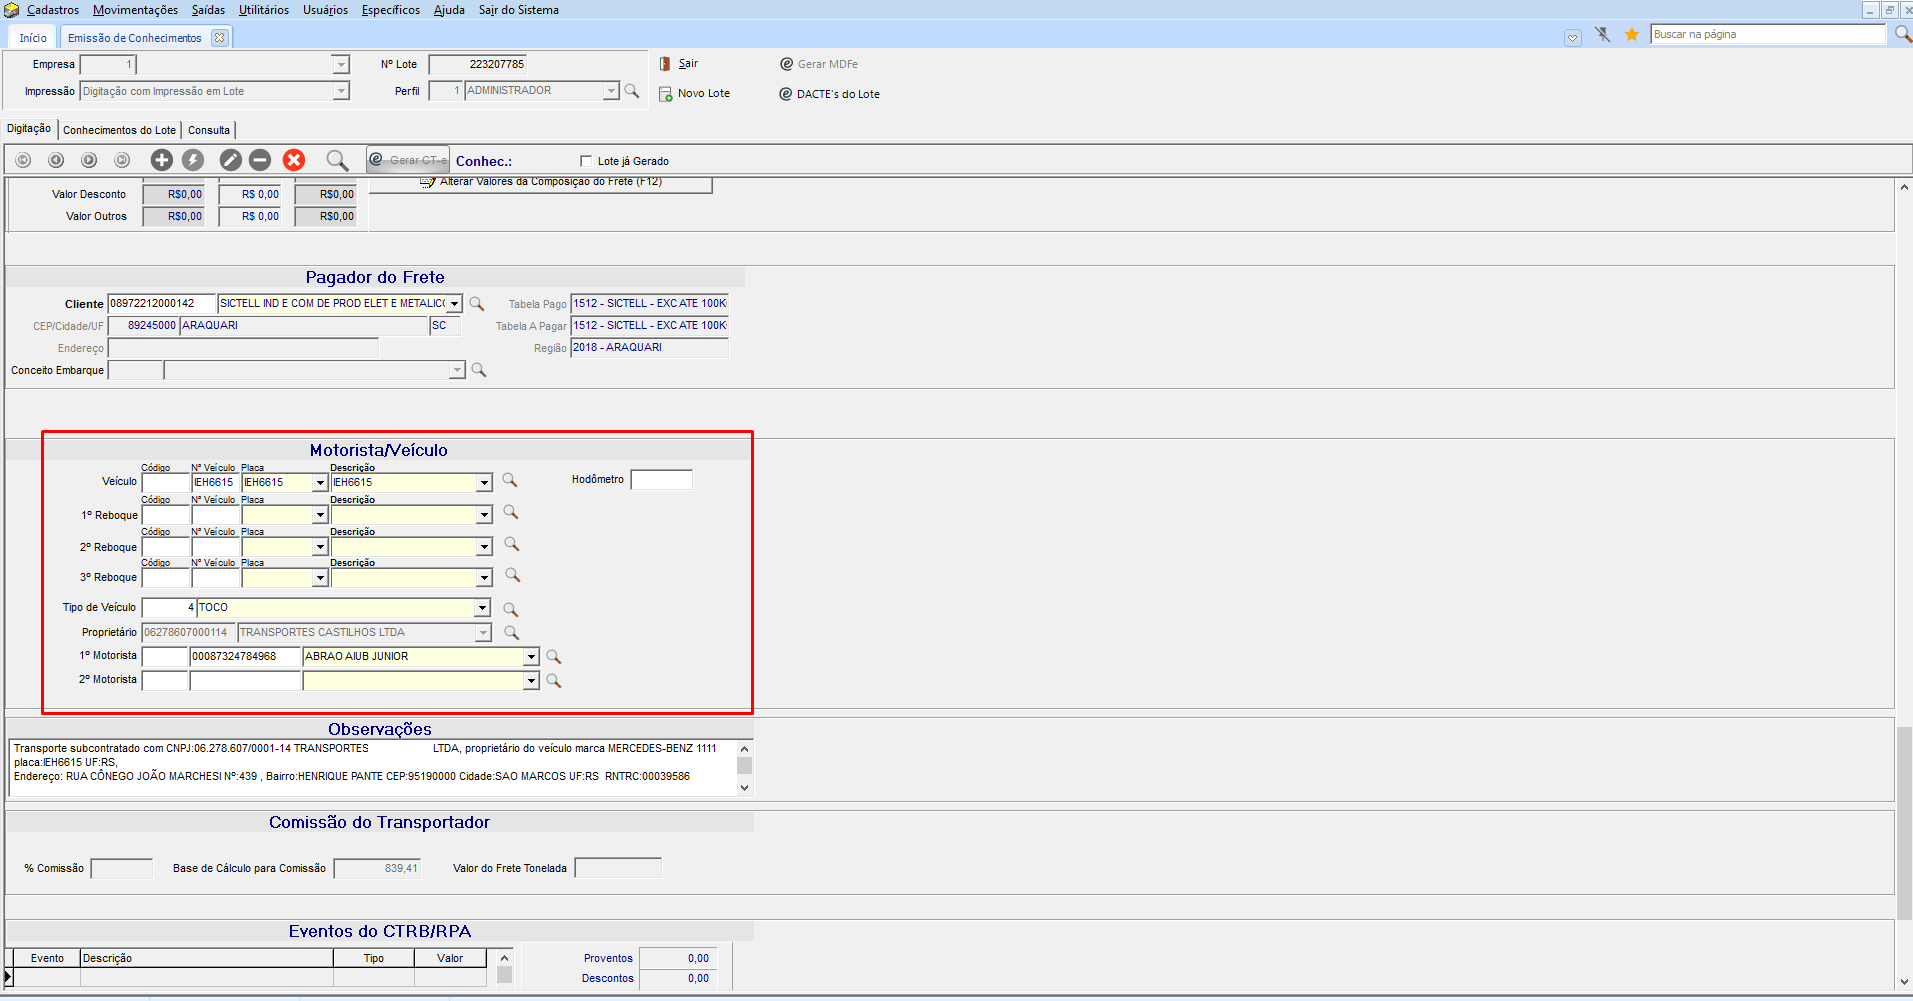Click DACTE's do Lote button
Viewport: 1913px width, 1001px height.
(830, 94)
